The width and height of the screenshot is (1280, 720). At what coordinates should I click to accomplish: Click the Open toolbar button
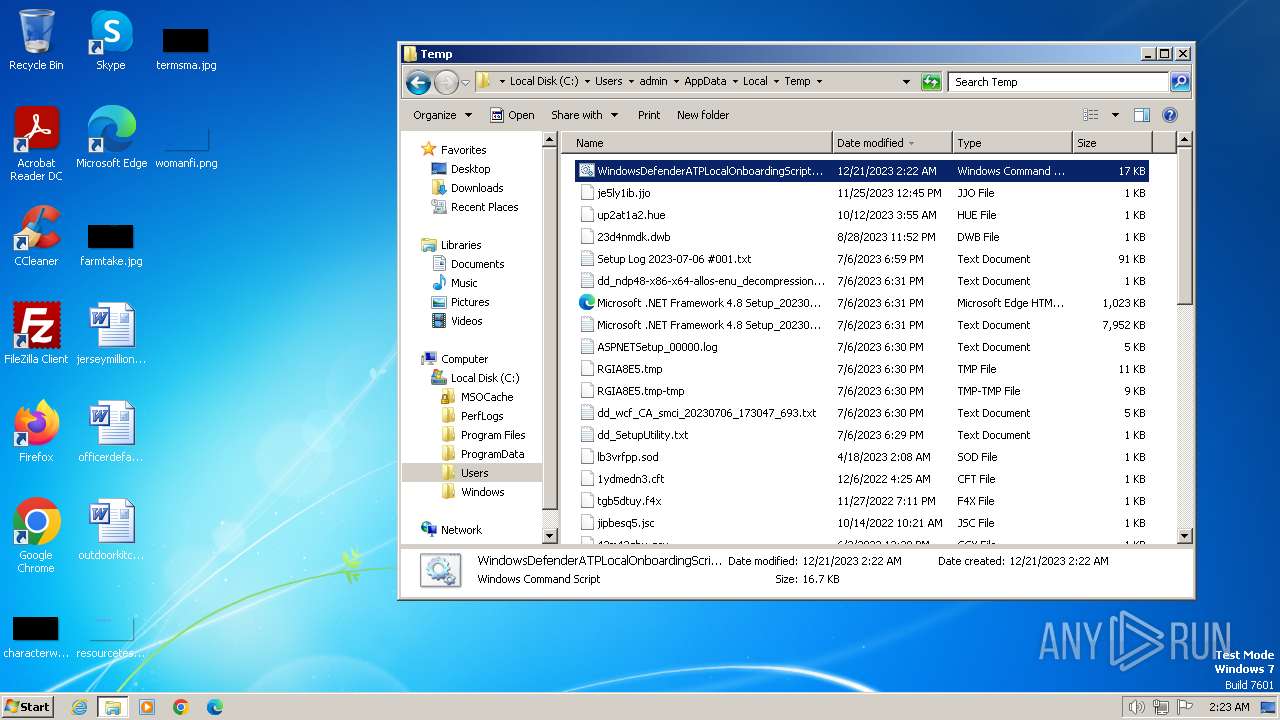pyautogui.click(x=512, y=115)
